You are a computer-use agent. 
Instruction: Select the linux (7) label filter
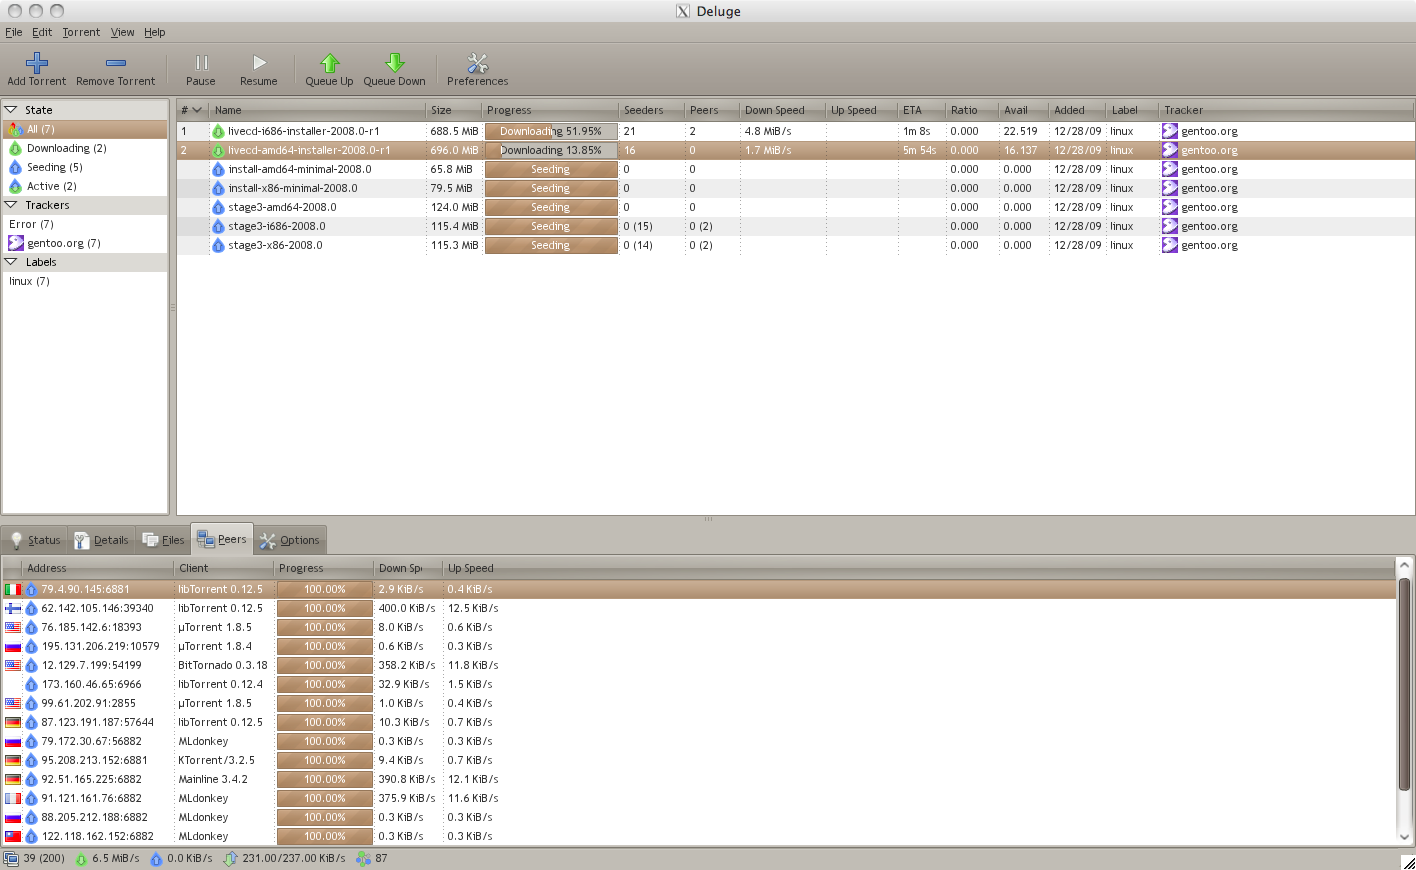[x=85, y=282]
